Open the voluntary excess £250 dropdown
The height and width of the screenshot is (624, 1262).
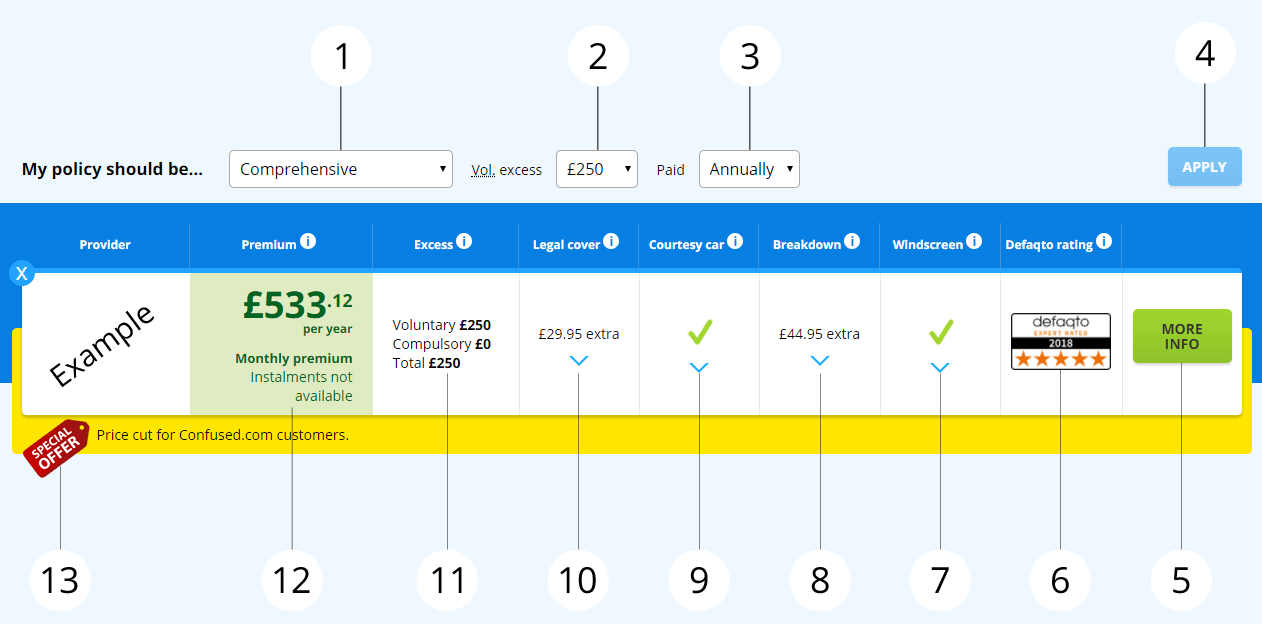tap(597, 169)
